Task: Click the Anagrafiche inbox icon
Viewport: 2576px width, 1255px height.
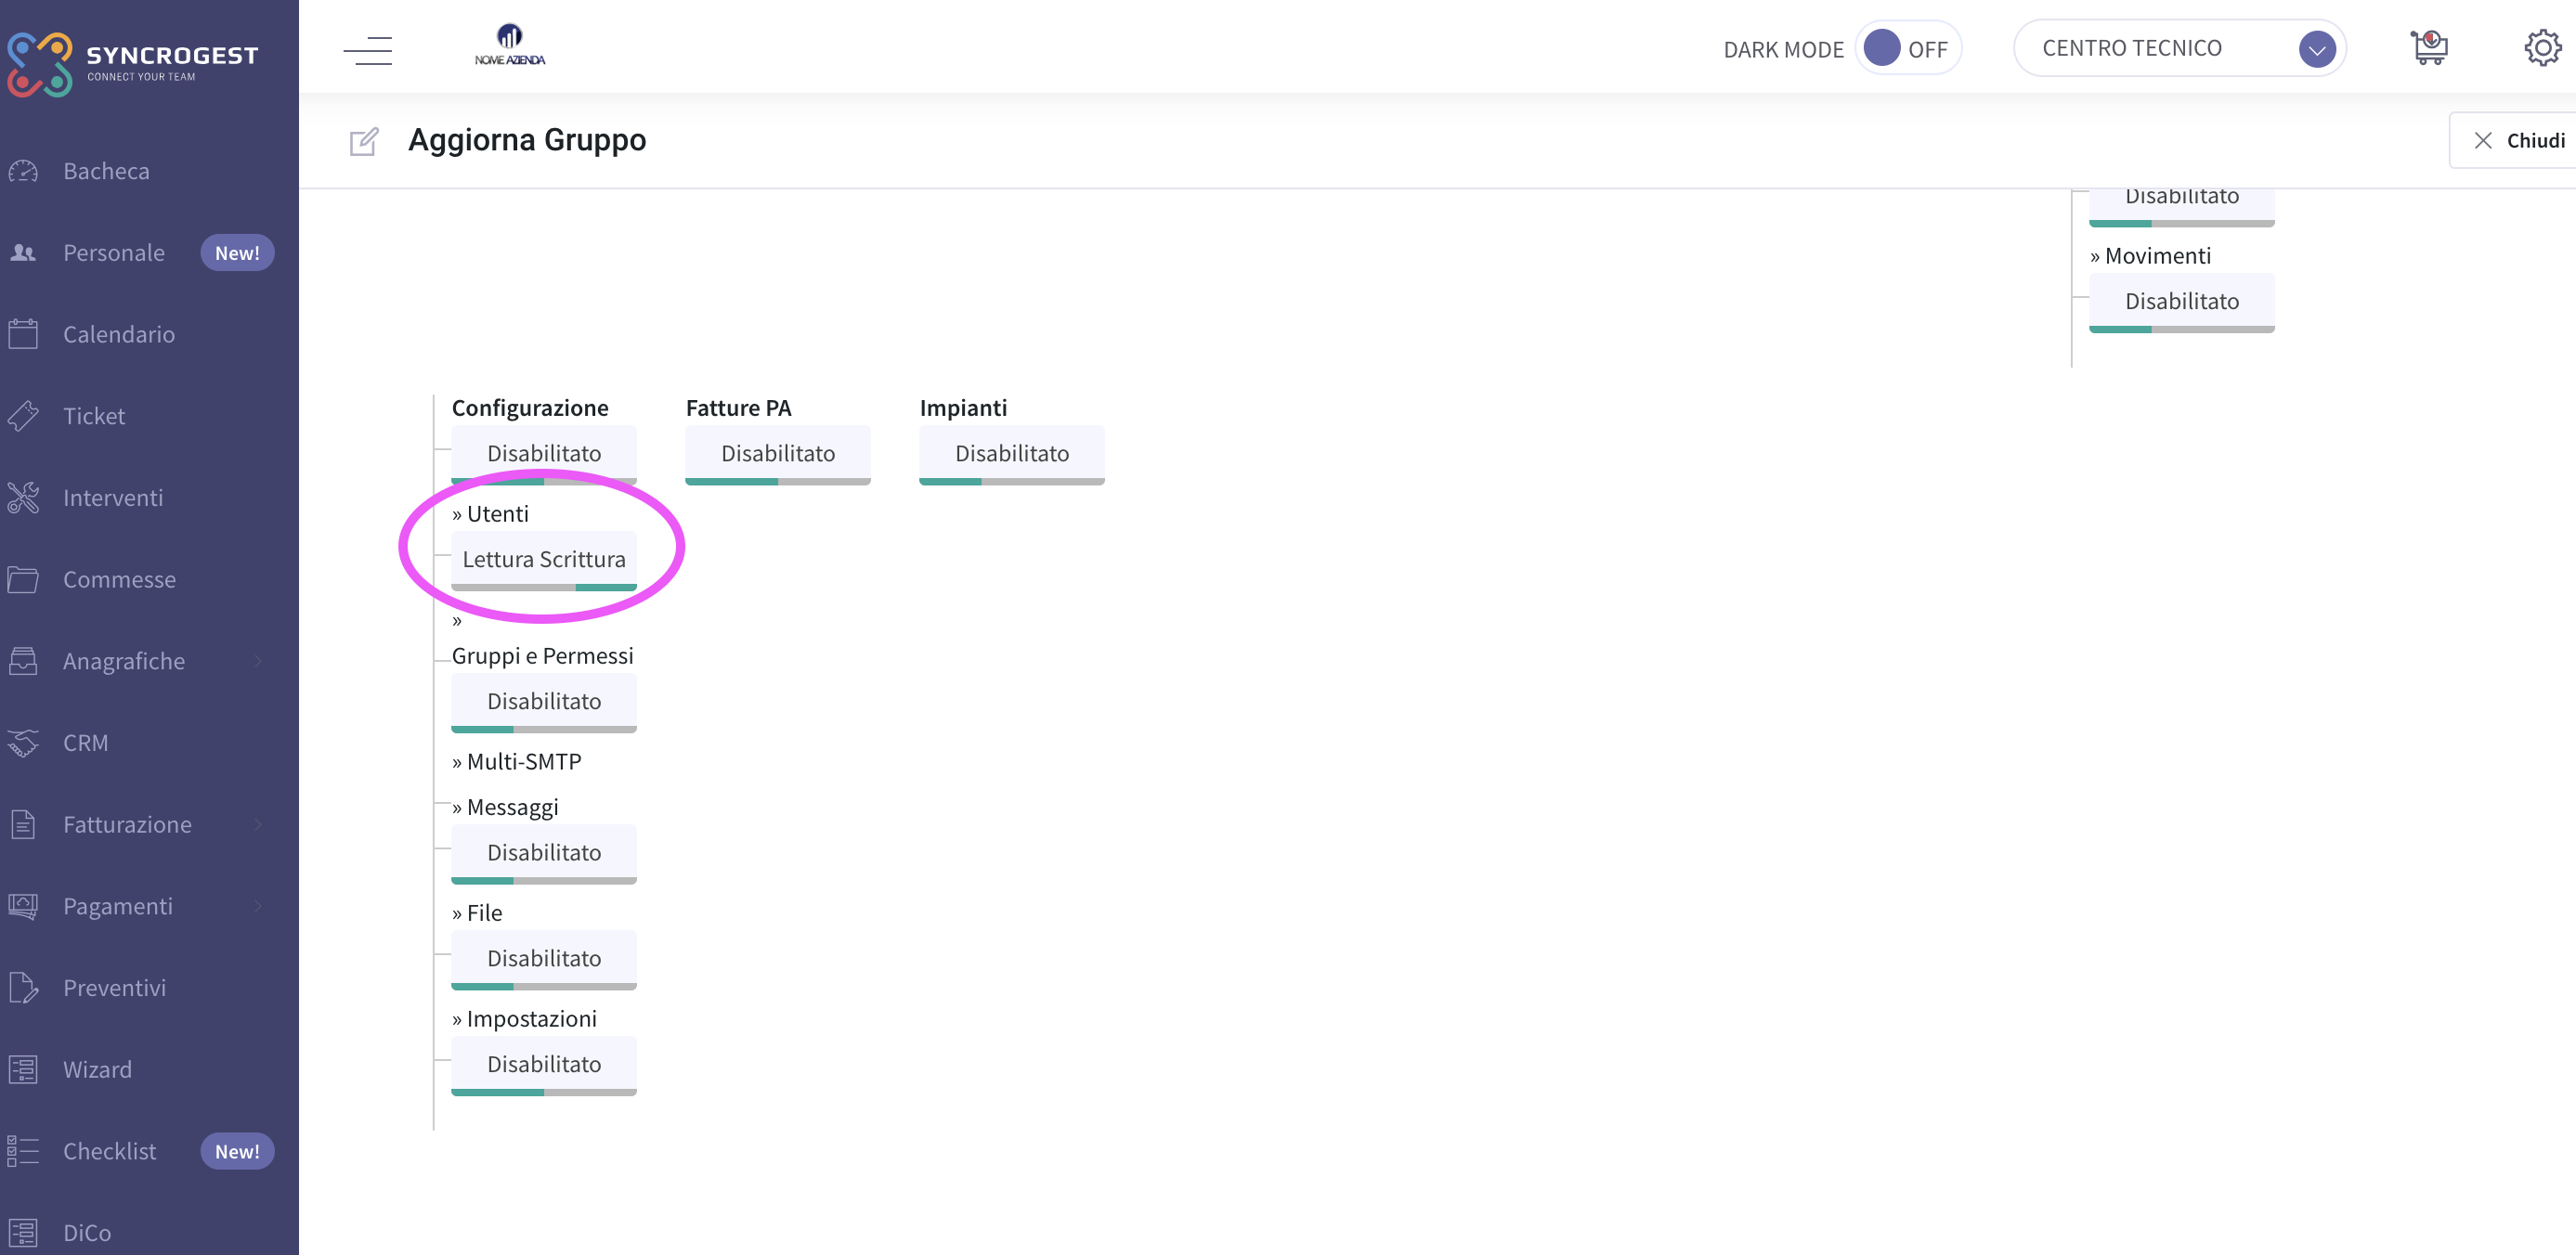Action: pyautogui.click(x=23, y=661)
